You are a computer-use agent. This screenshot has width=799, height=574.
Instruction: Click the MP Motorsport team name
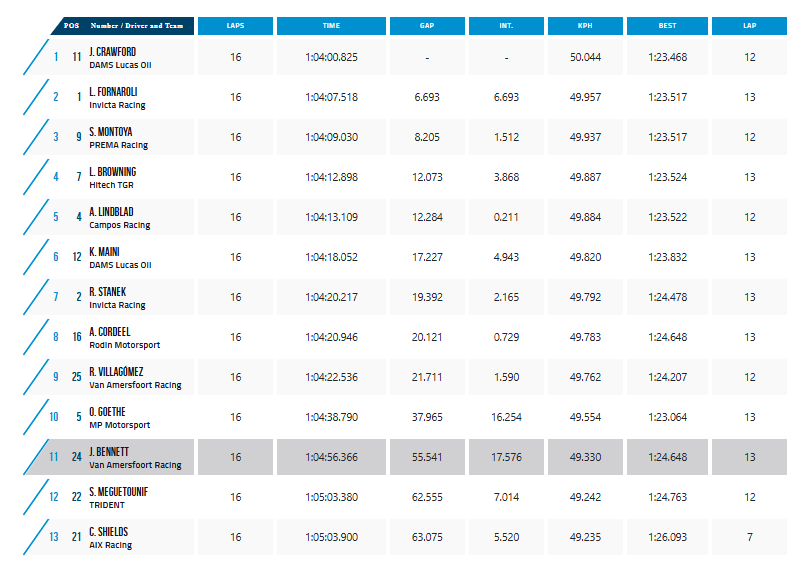coord(118,425)
